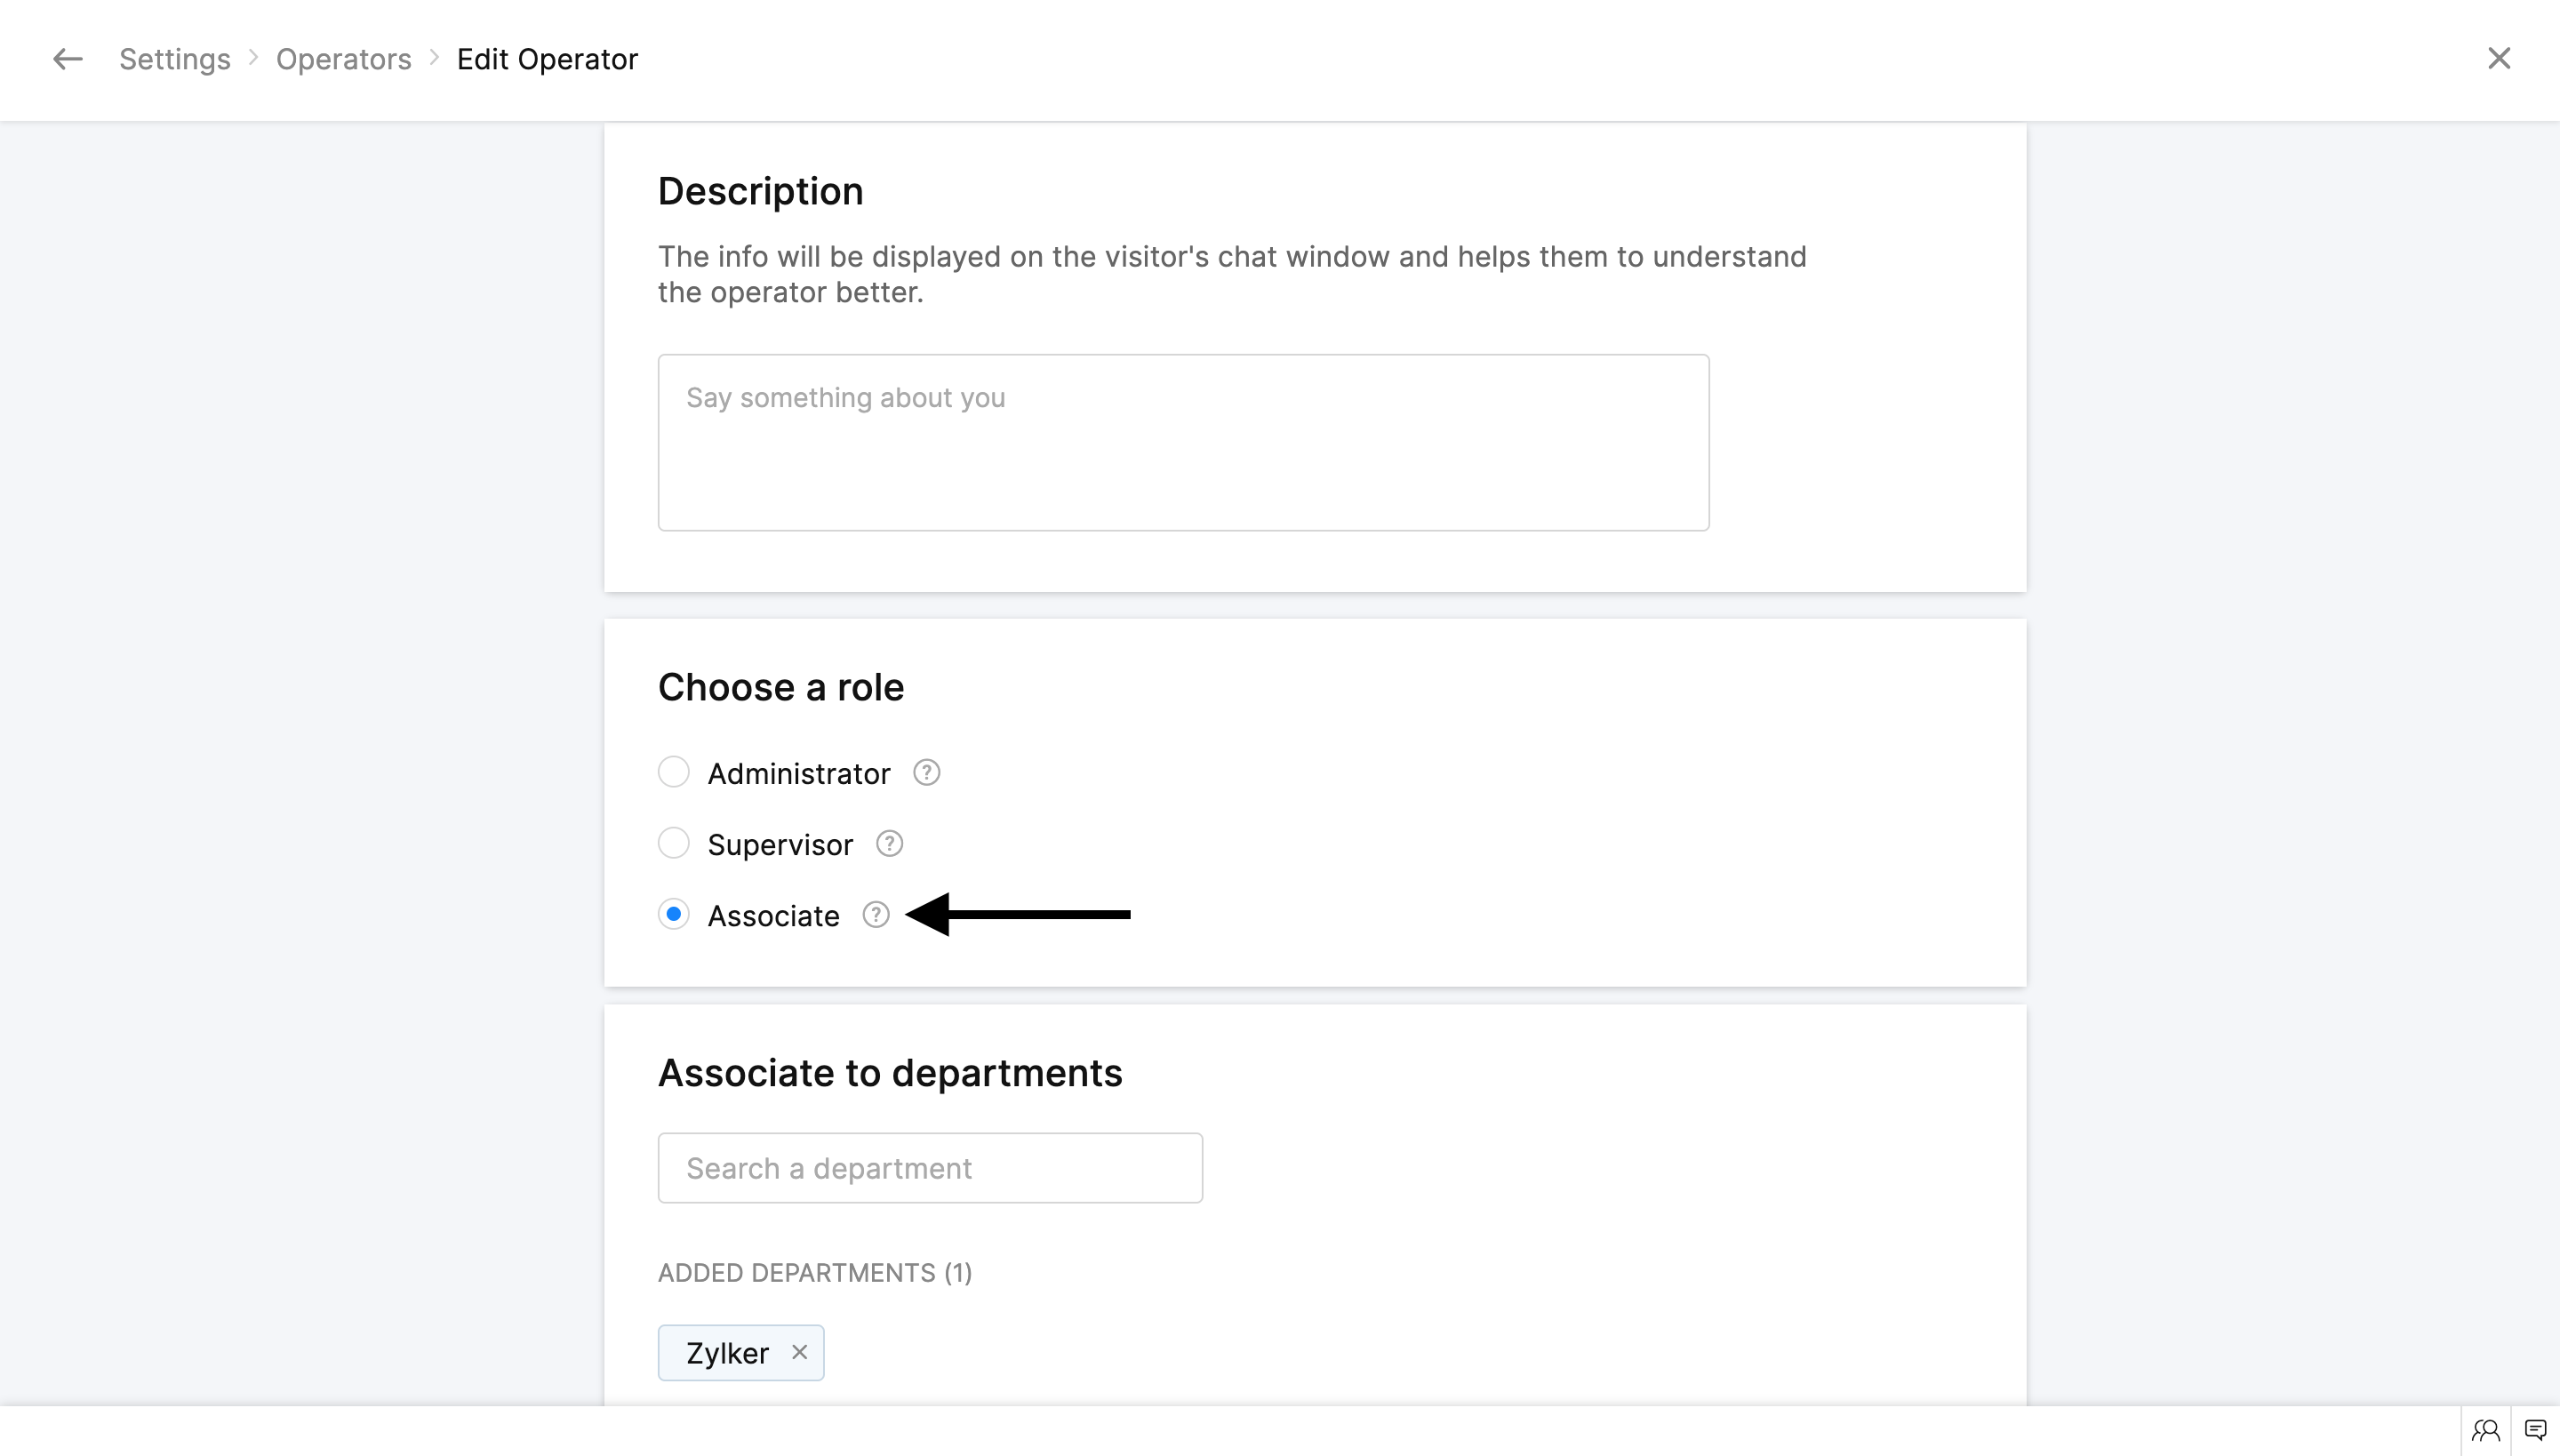This screenshot has width=2560, height=1456.
Task: Open help tooltip beside Administrator
Action: click(926, 773)
